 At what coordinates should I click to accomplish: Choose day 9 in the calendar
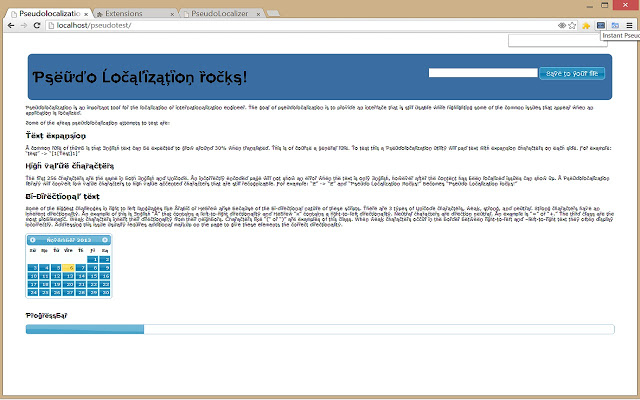coord(104,267)
